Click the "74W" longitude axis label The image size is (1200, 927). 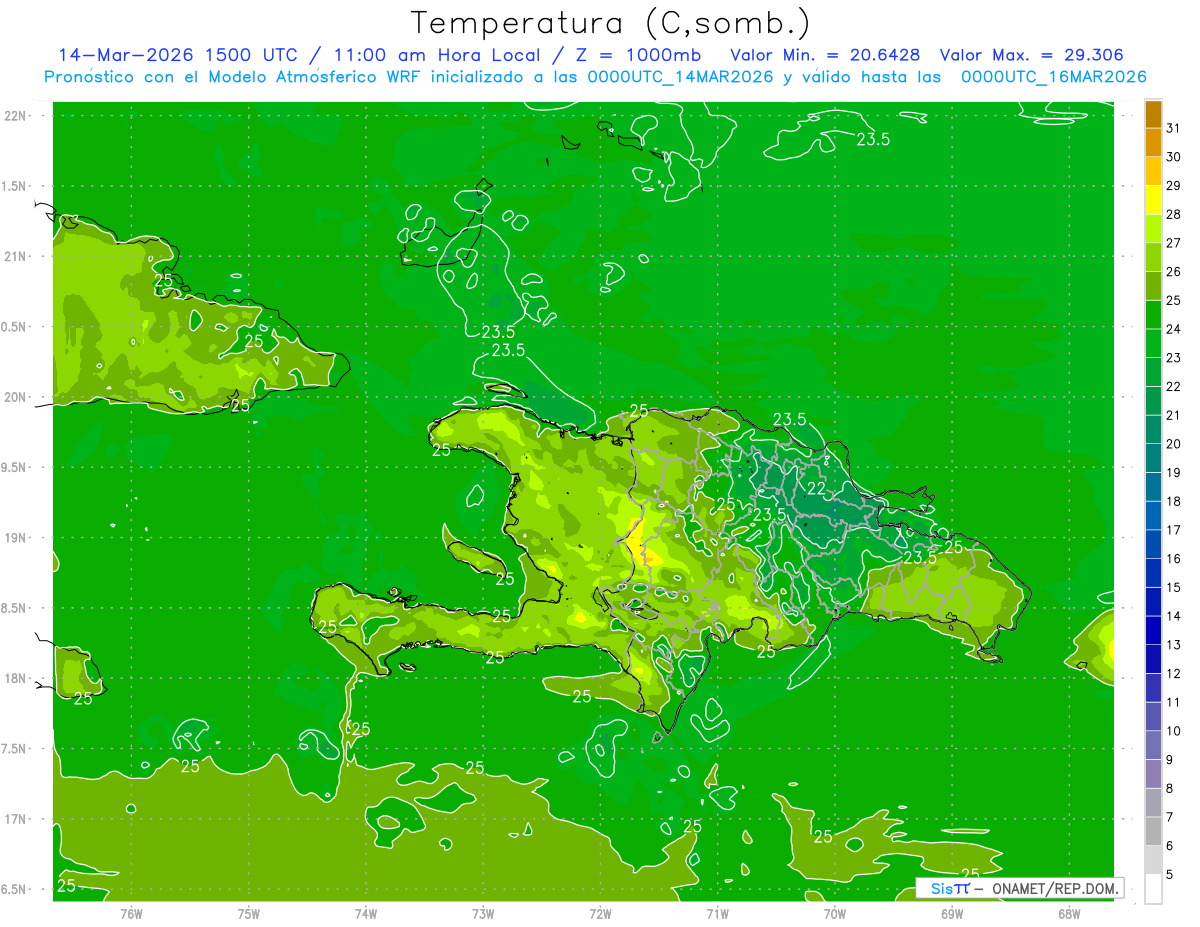(x=366, y=913)
